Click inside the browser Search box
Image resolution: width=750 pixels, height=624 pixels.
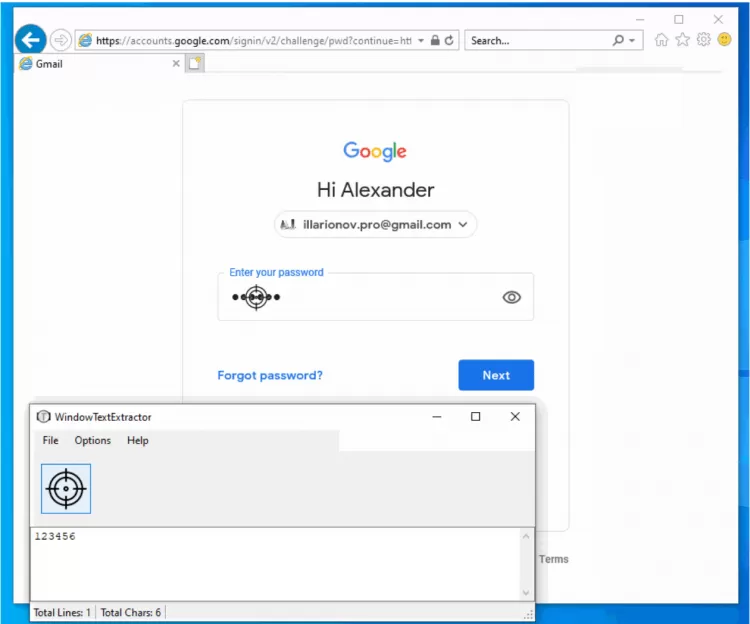[538, 41]
